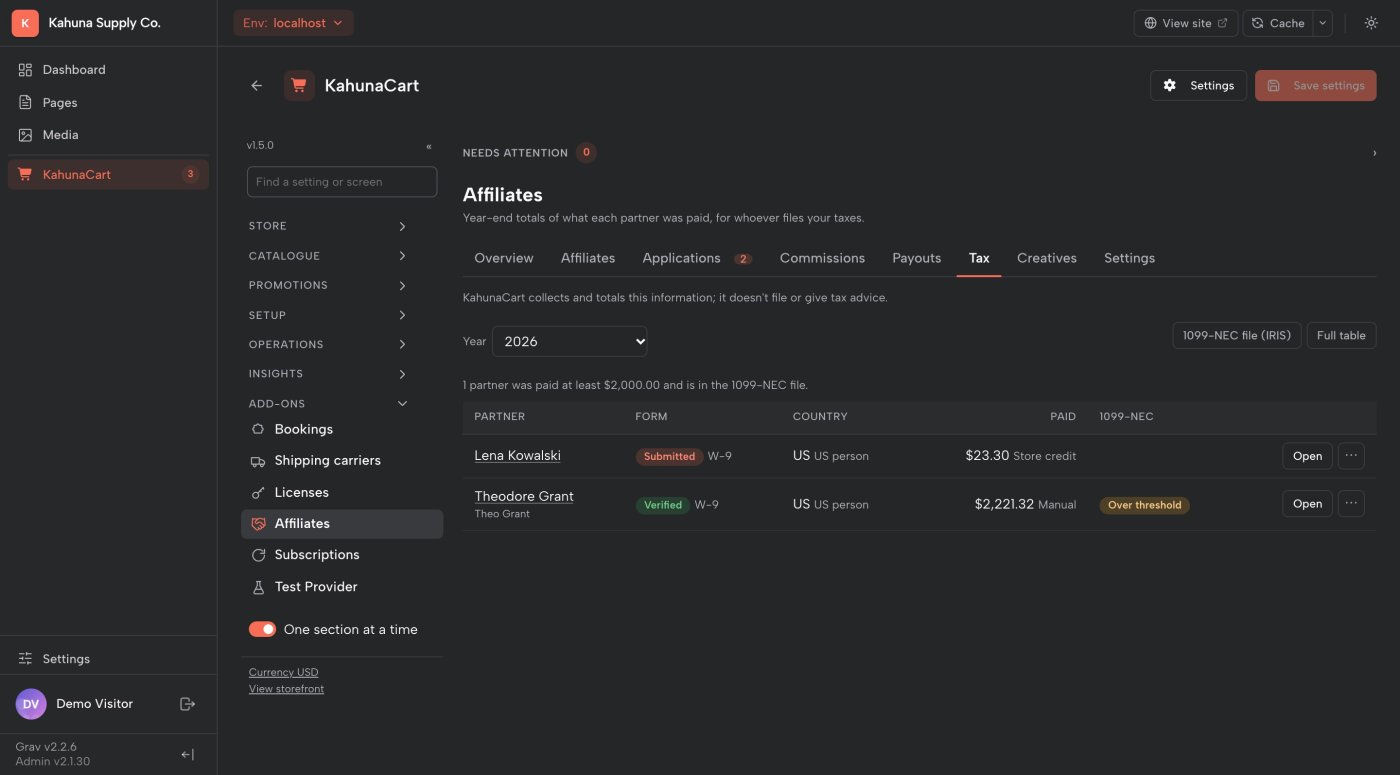Collapse the ADD-ONS section
Screen dimensions: 1400x775
[328, 404]
